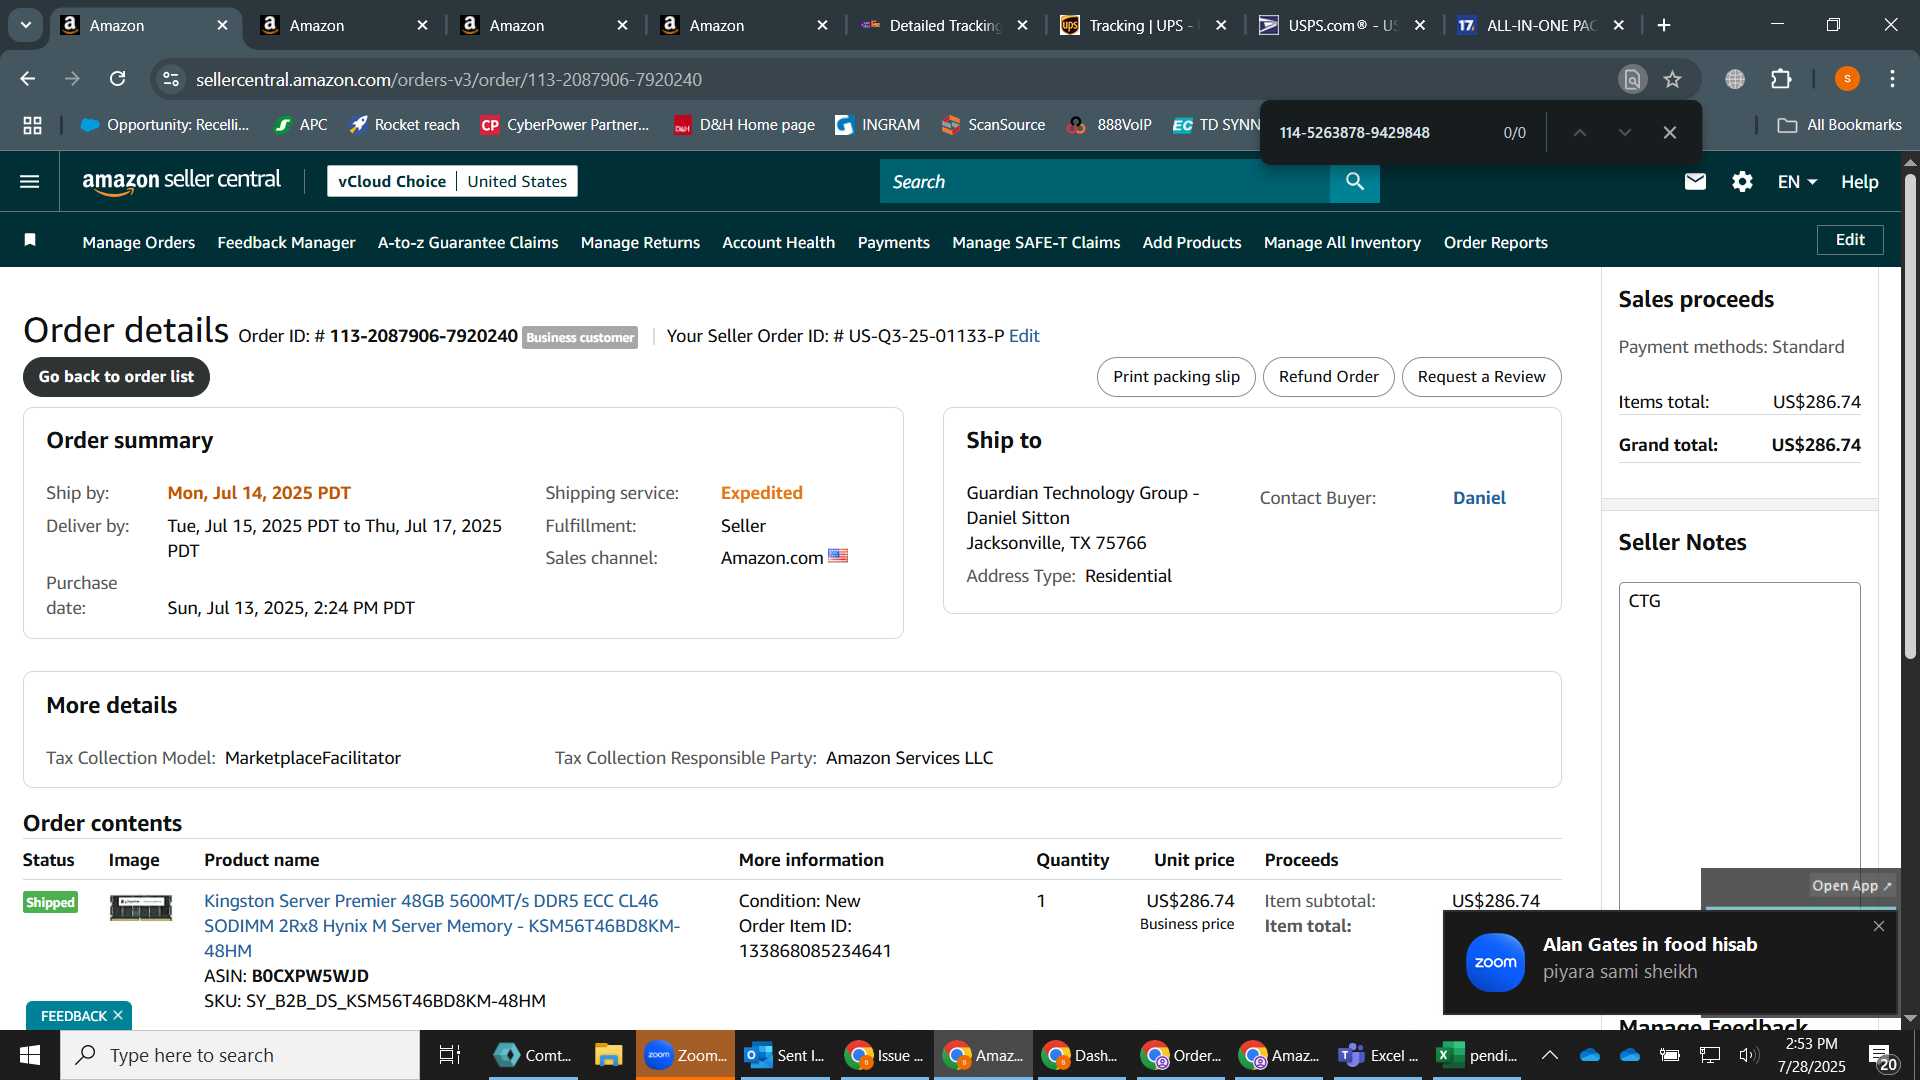Open the Help link in header
The image size is (1920, 1080).
coord(1859,181)
